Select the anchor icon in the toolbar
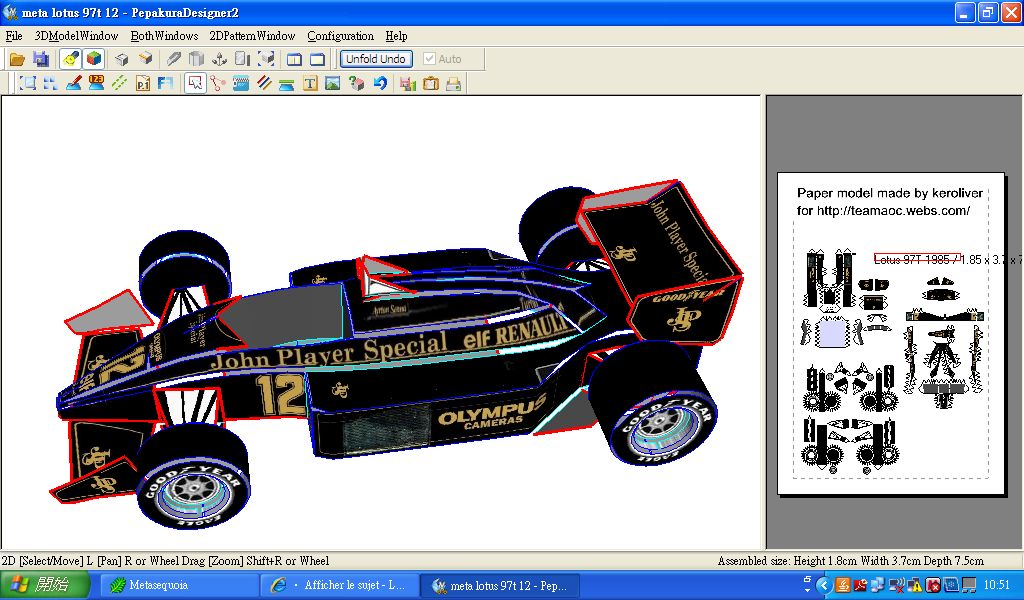Viewport: 1024px width, 600px height. 219,59
